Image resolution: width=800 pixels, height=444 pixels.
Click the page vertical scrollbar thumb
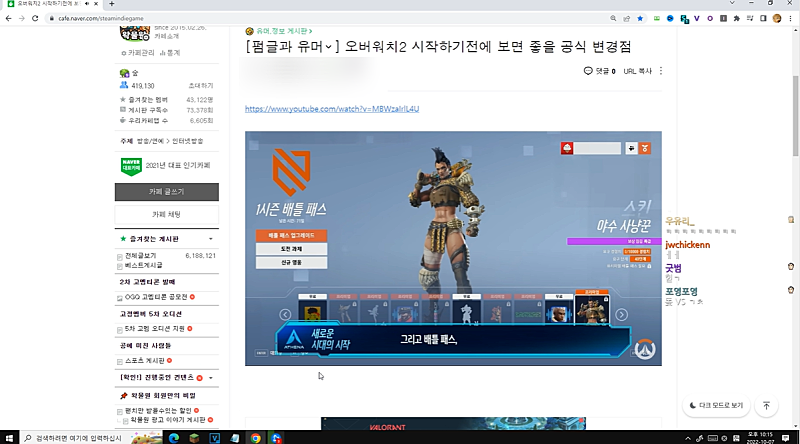795,116
